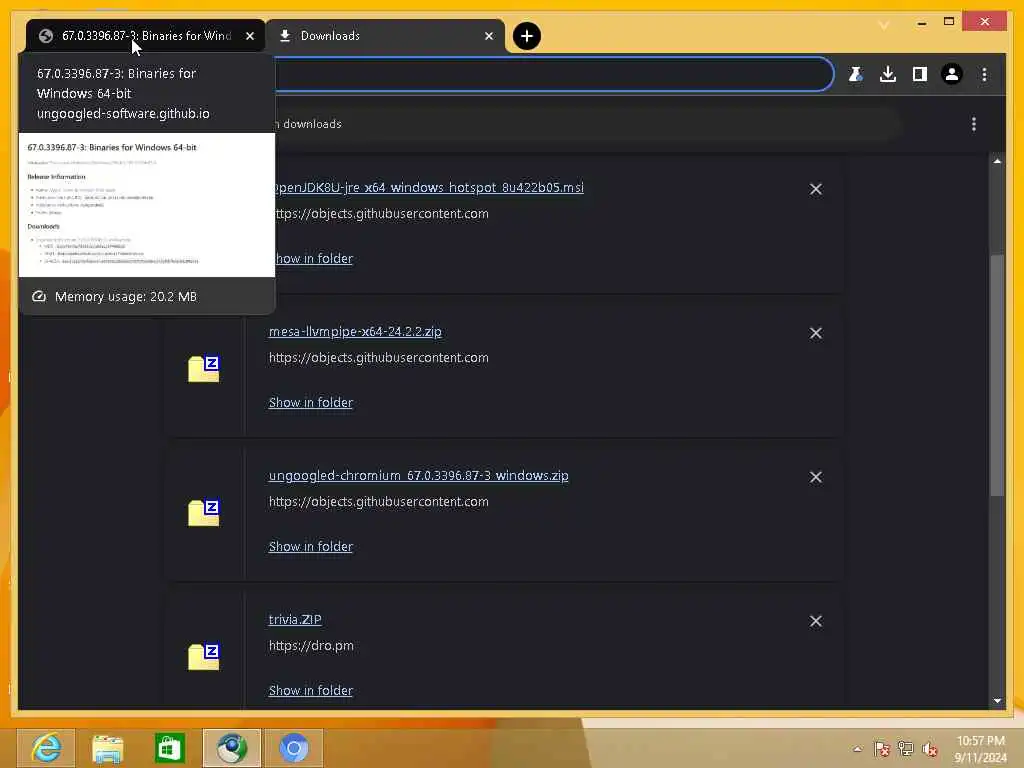Viewport: 1024px width, 768px height.
Task: Close the Downloads tab
Action: point(488,36)
